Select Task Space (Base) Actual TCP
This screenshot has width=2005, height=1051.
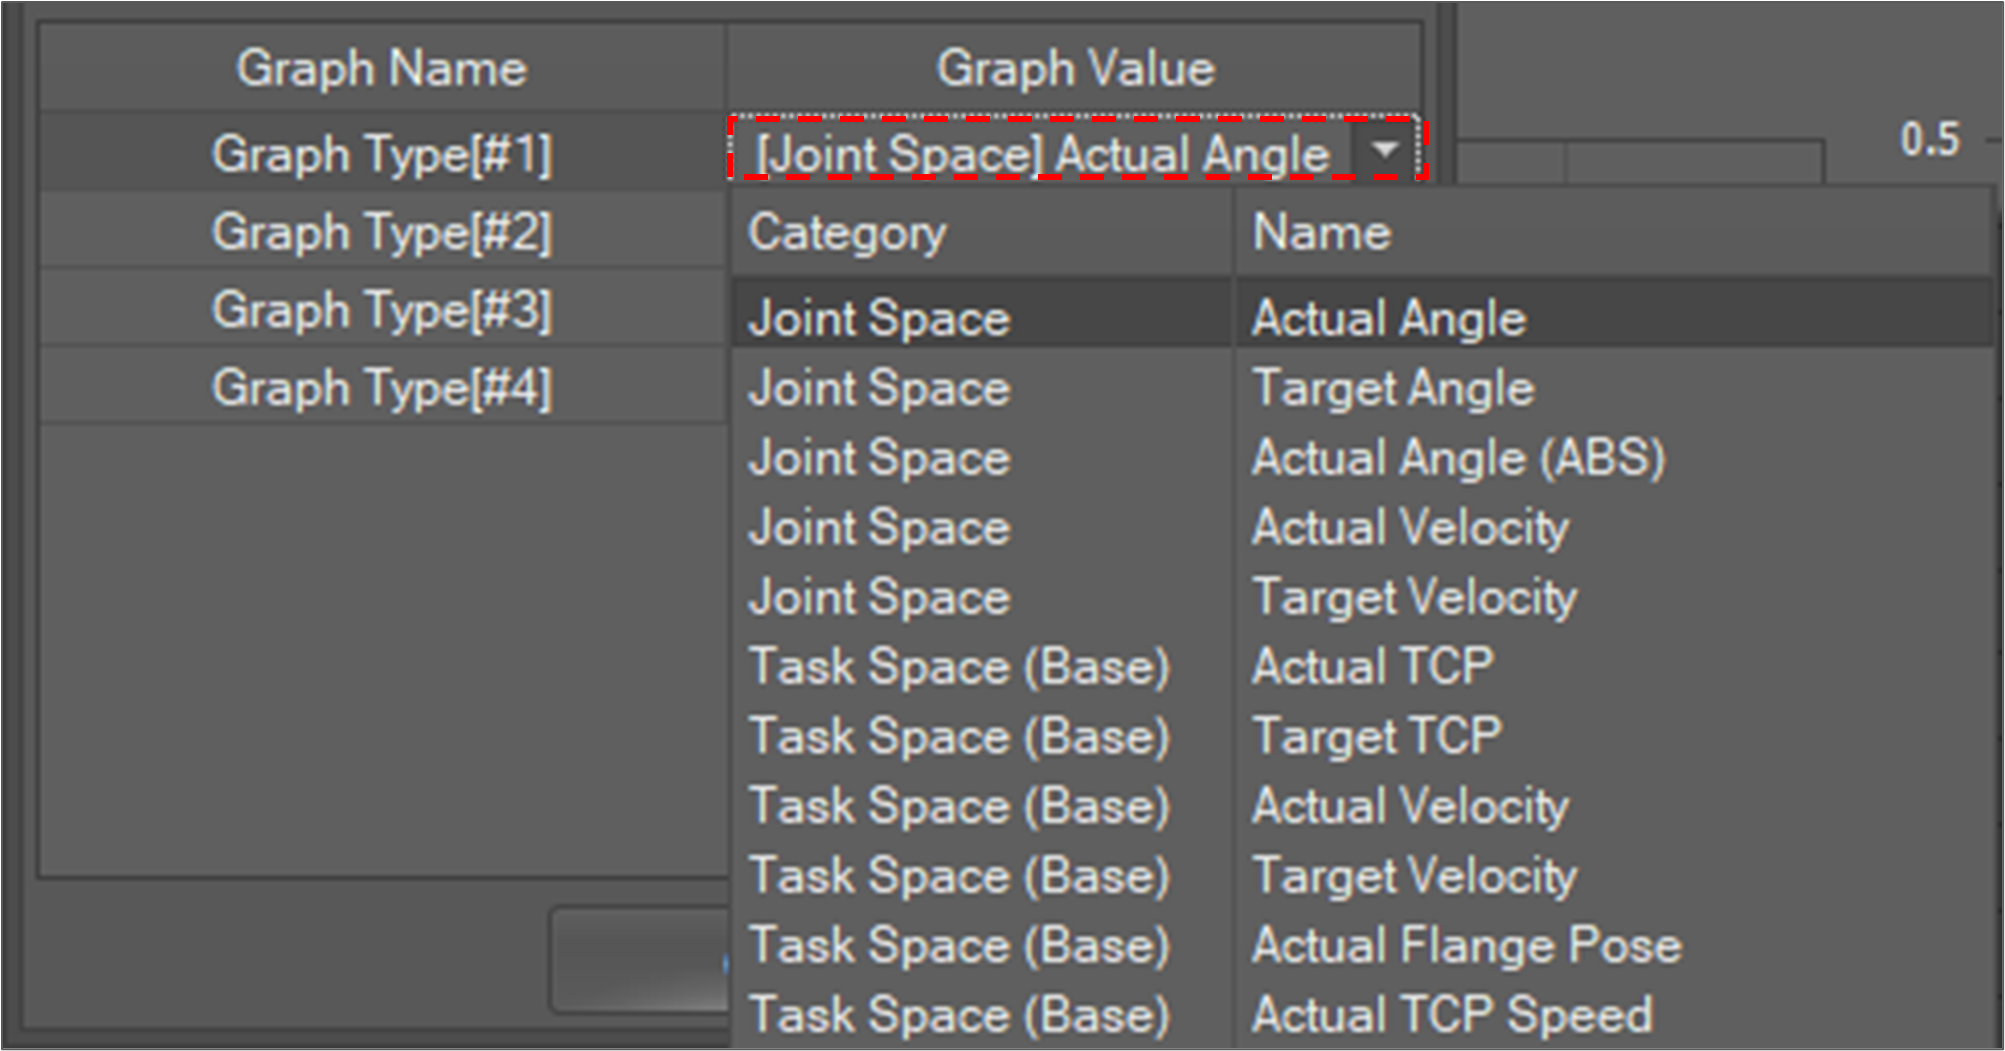1372,667
